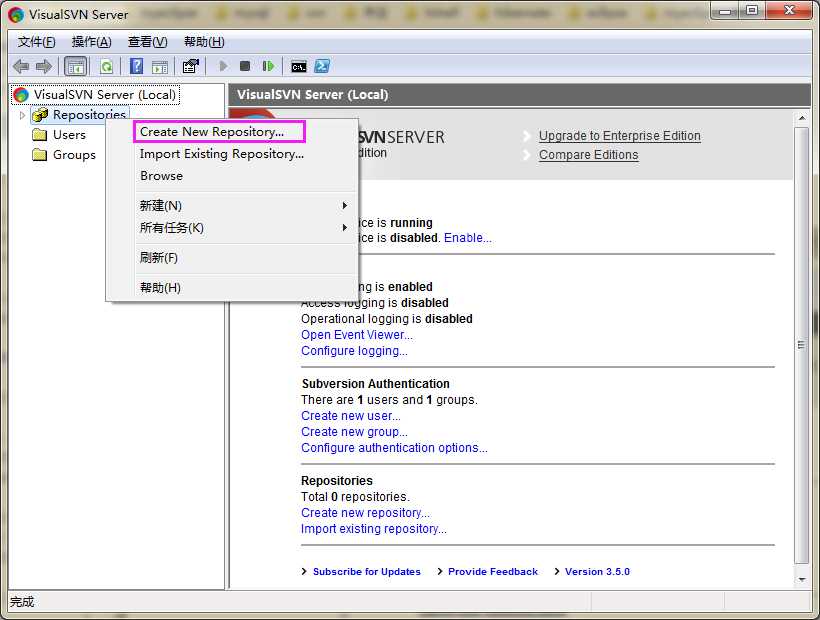Select the Users tree item
This screenshot has height=620, width=820.
69,135
